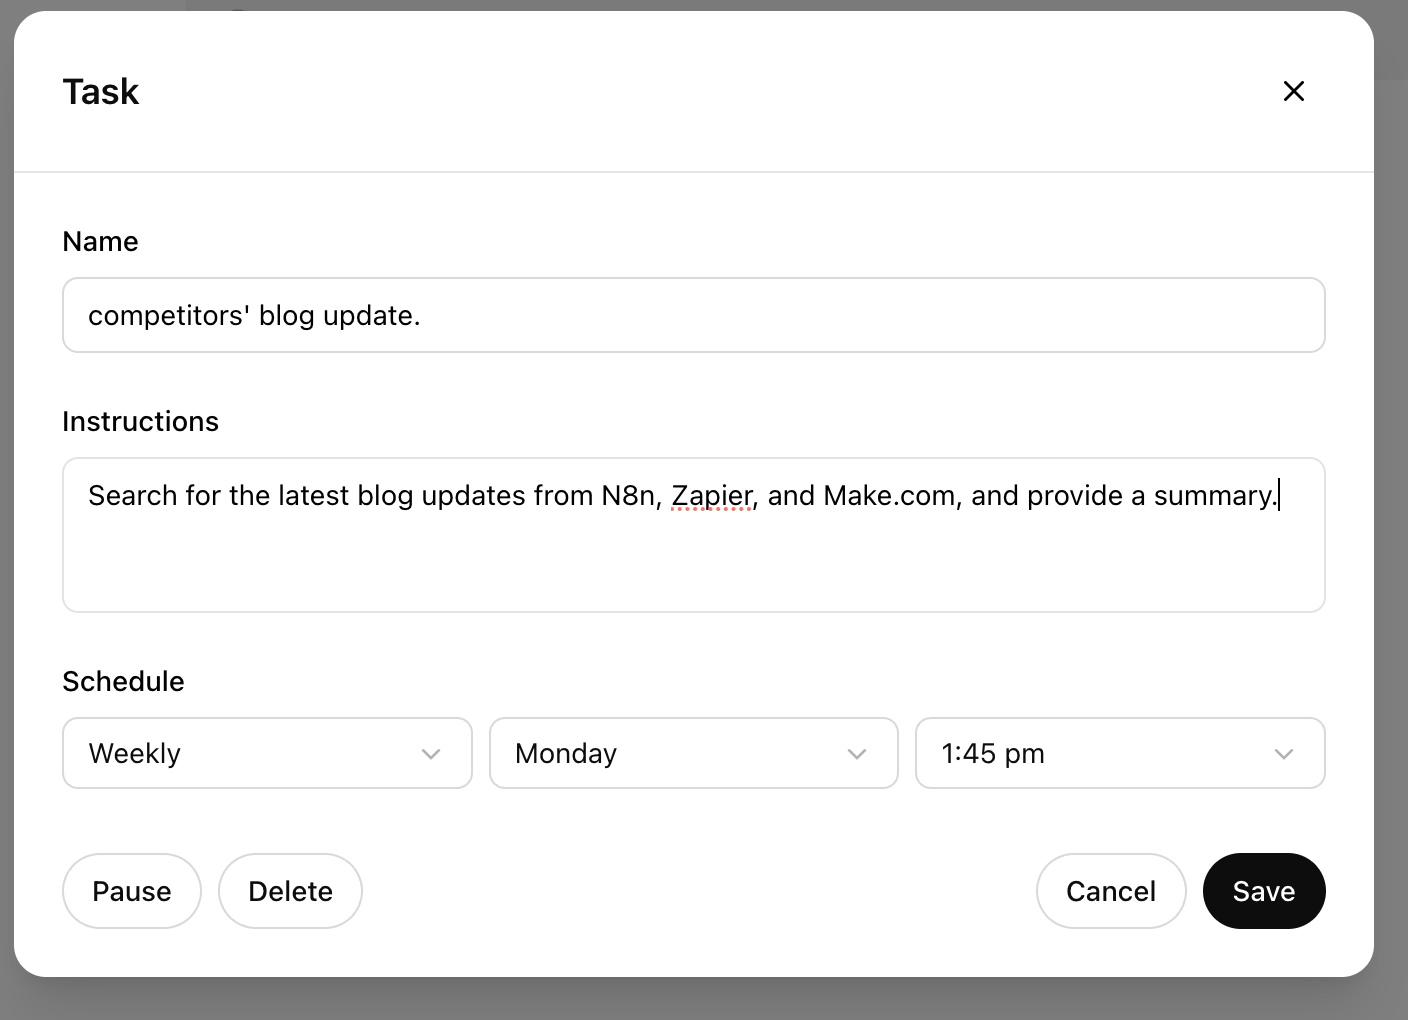Click the Schedule section label
Screen dimensions: 1408x1020
(123, 682)
